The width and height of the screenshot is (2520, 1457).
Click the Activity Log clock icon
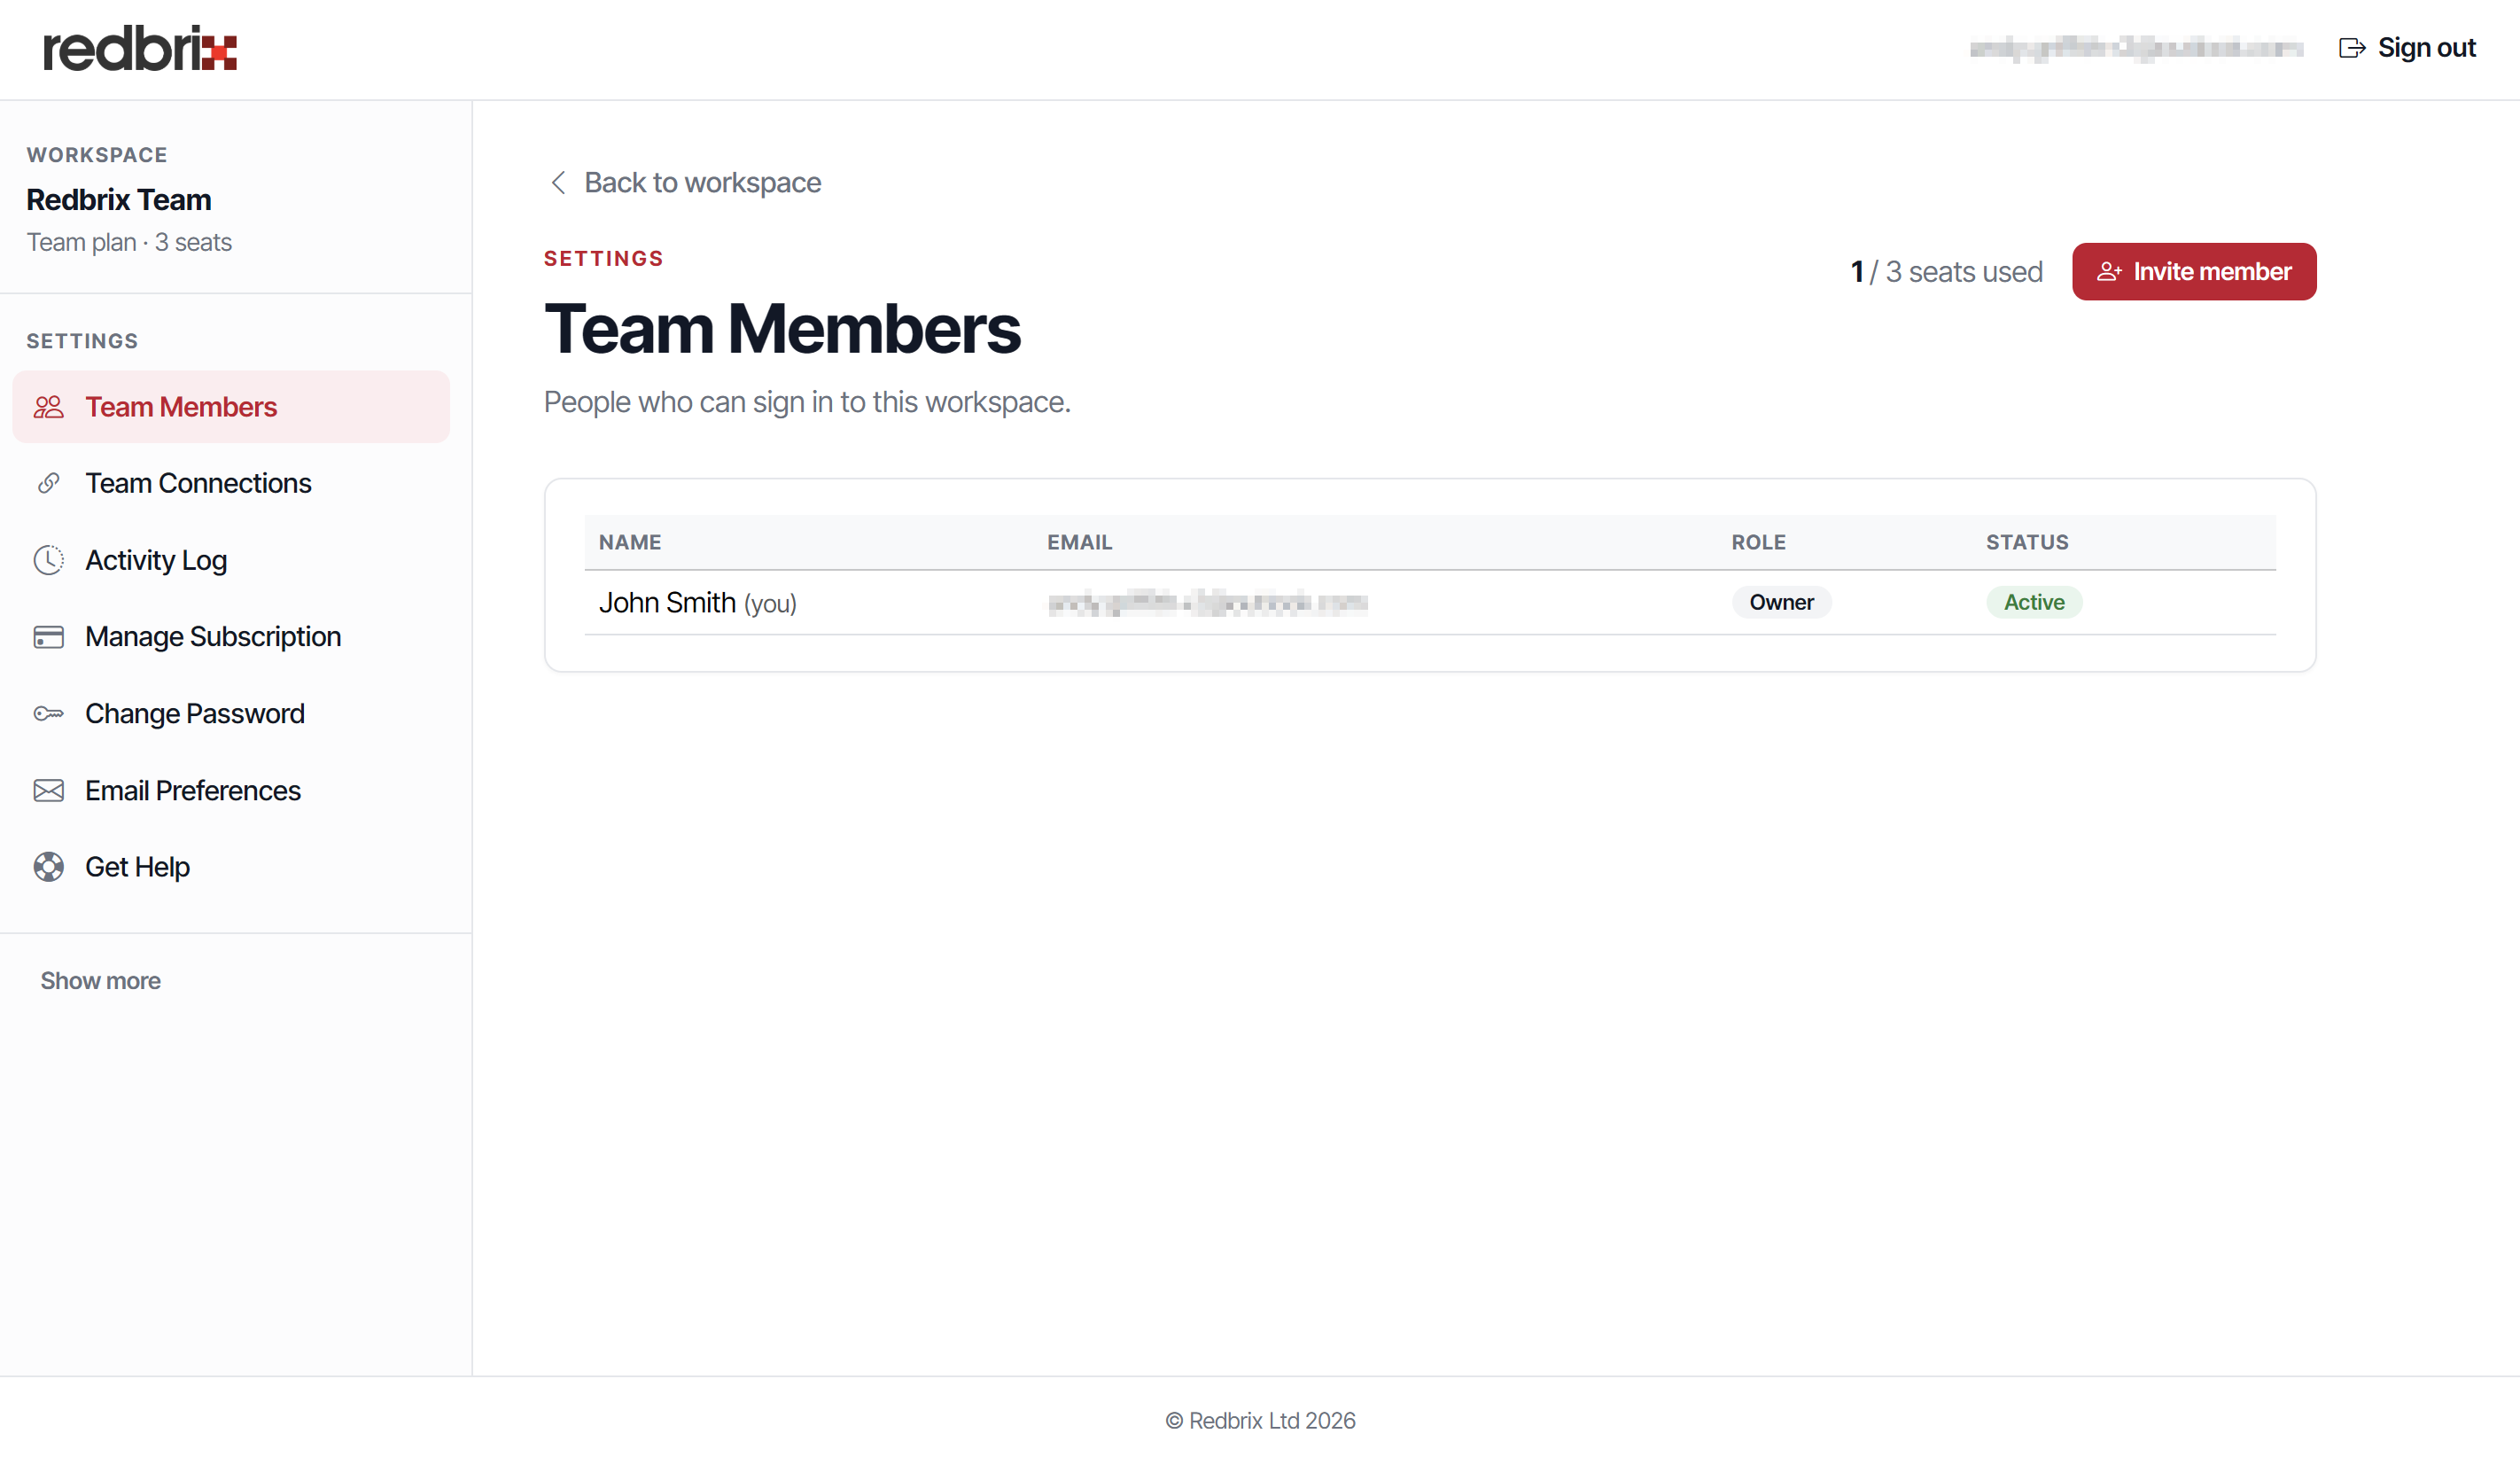point(48,560)
